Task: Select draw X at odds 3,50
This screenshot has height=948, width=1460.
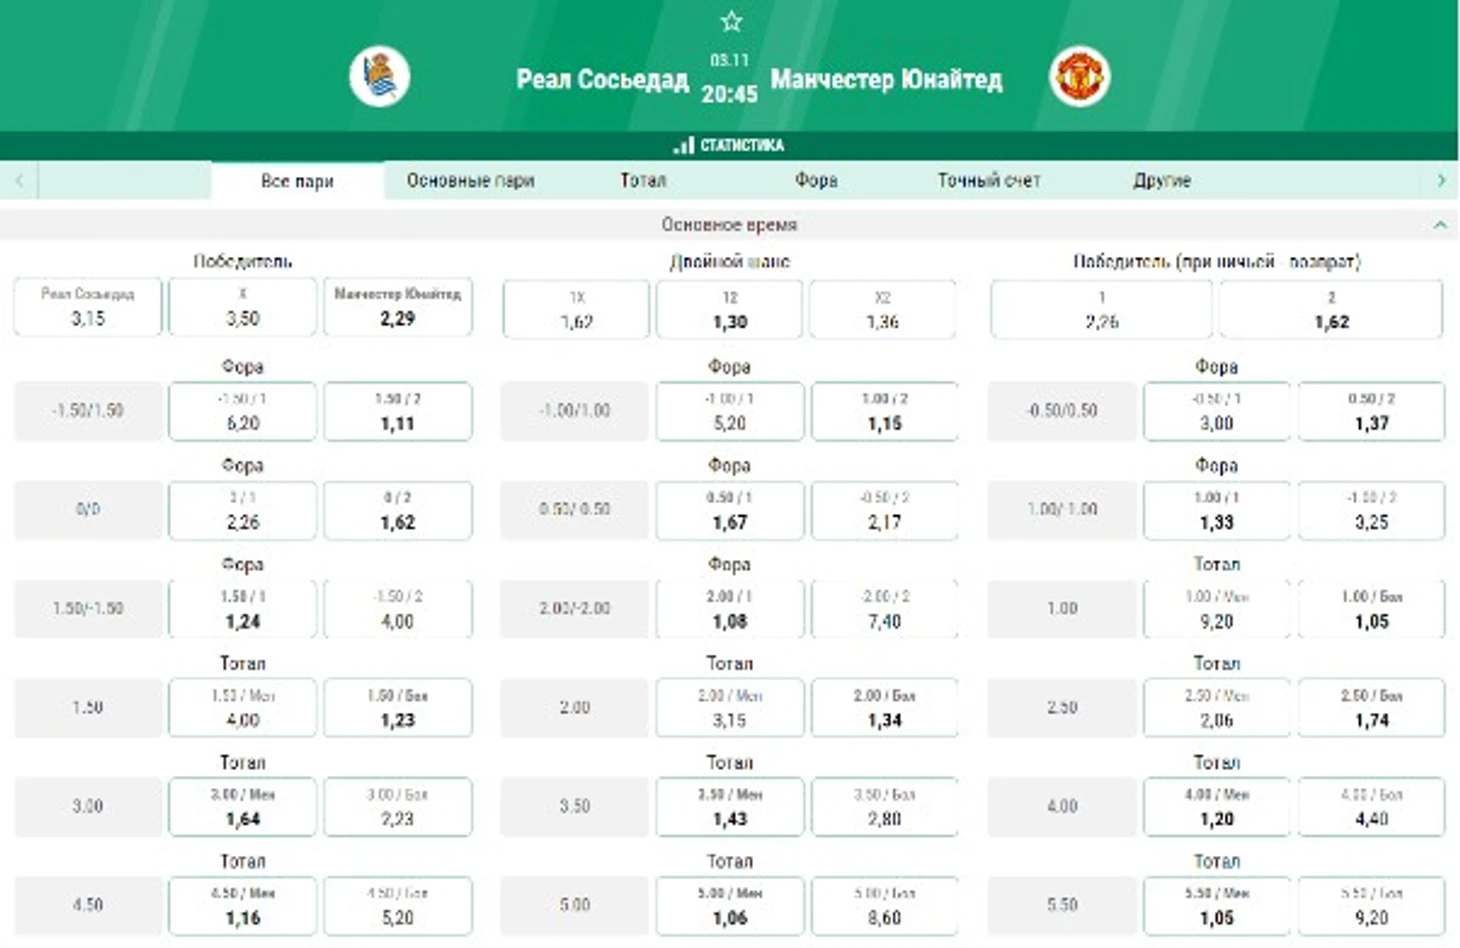Action: pos(243,307)
